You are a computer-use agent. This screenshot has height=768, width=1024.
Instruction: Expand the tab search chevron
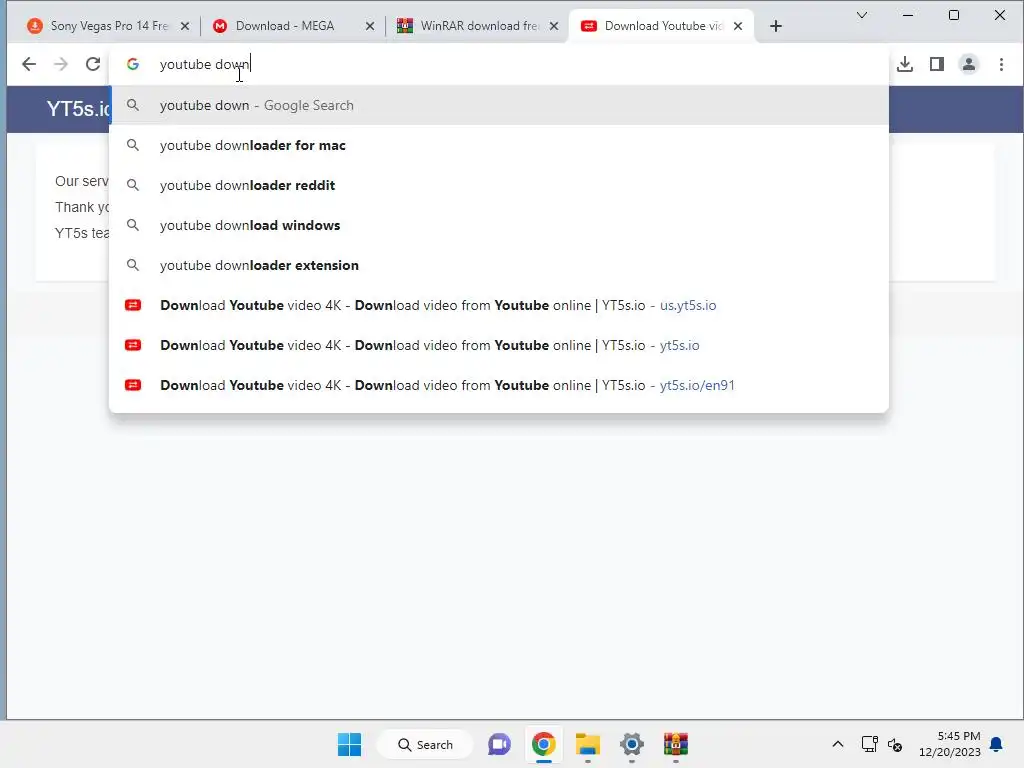861,15
